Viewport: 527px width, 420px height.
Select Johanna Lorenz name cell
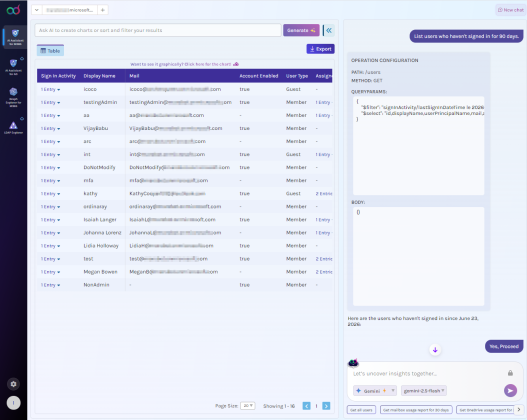[103, 233]
